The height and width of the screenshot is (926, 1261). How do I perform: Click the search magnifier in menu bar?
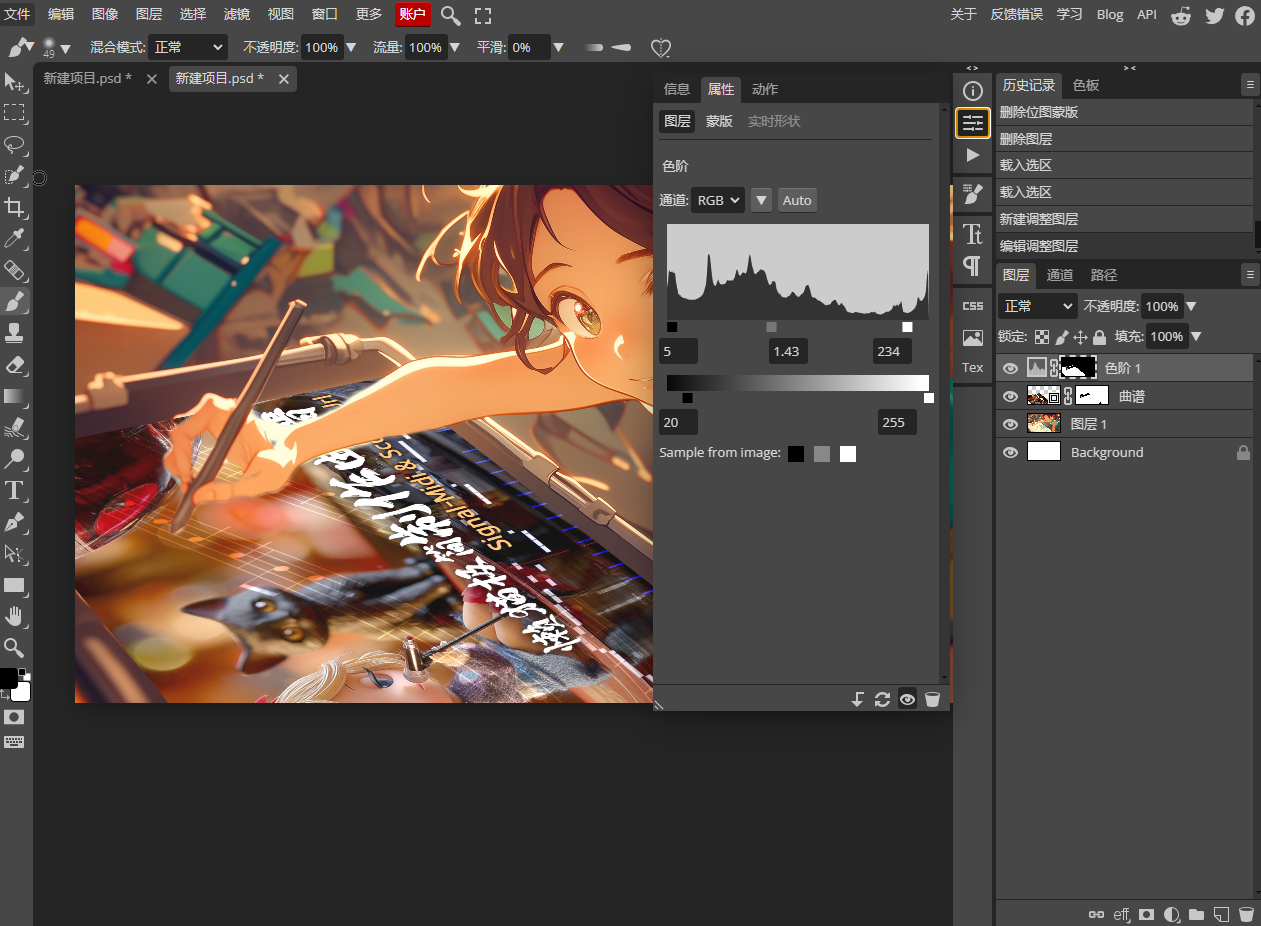451,15
